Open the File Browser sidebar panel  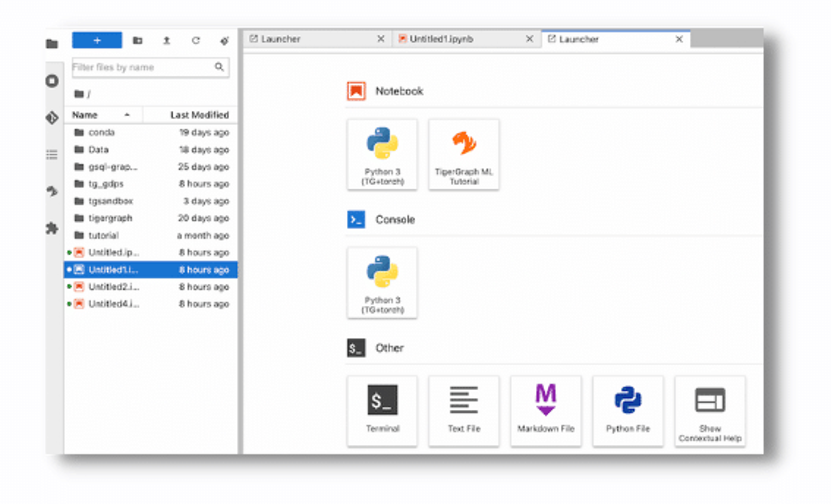click(x=52, y=44)
